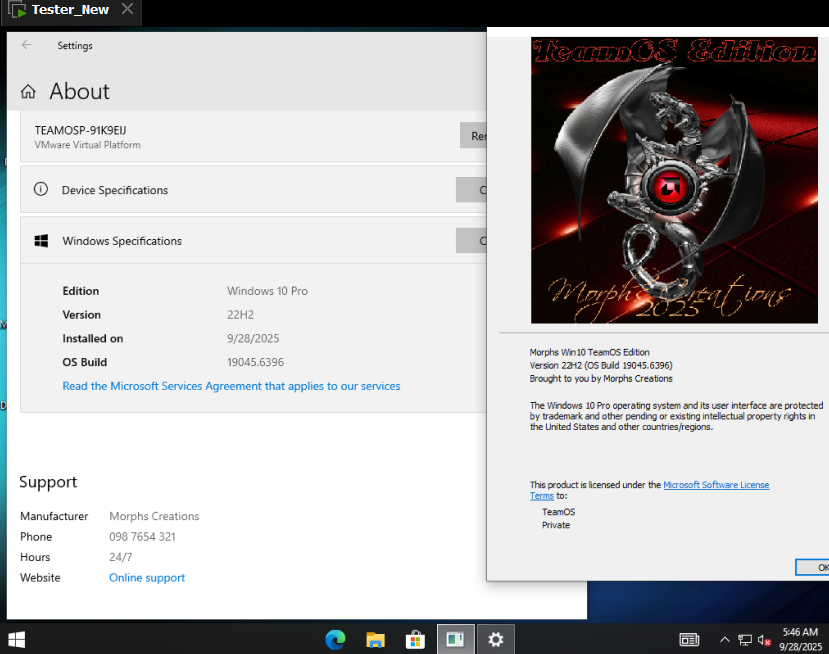Click the Online support link
The height and width of the screenshot is (654, 829).
(x=147, y=578)
